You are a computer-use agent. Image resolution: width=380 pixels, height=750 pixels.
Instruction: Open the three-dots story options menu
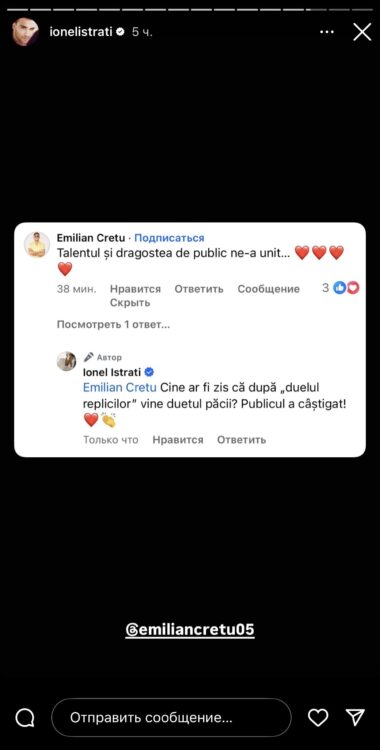pos(327,32)
